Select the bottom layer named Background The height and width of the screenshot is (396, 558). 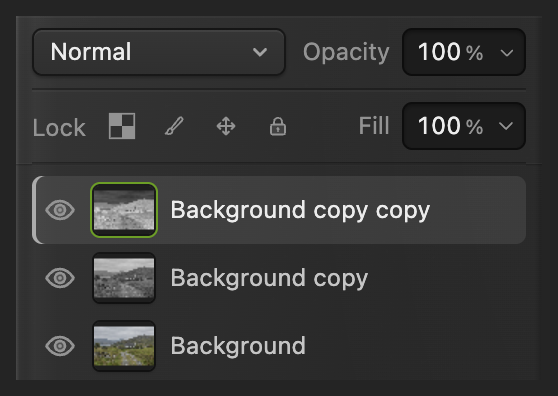tap(238, 346)
